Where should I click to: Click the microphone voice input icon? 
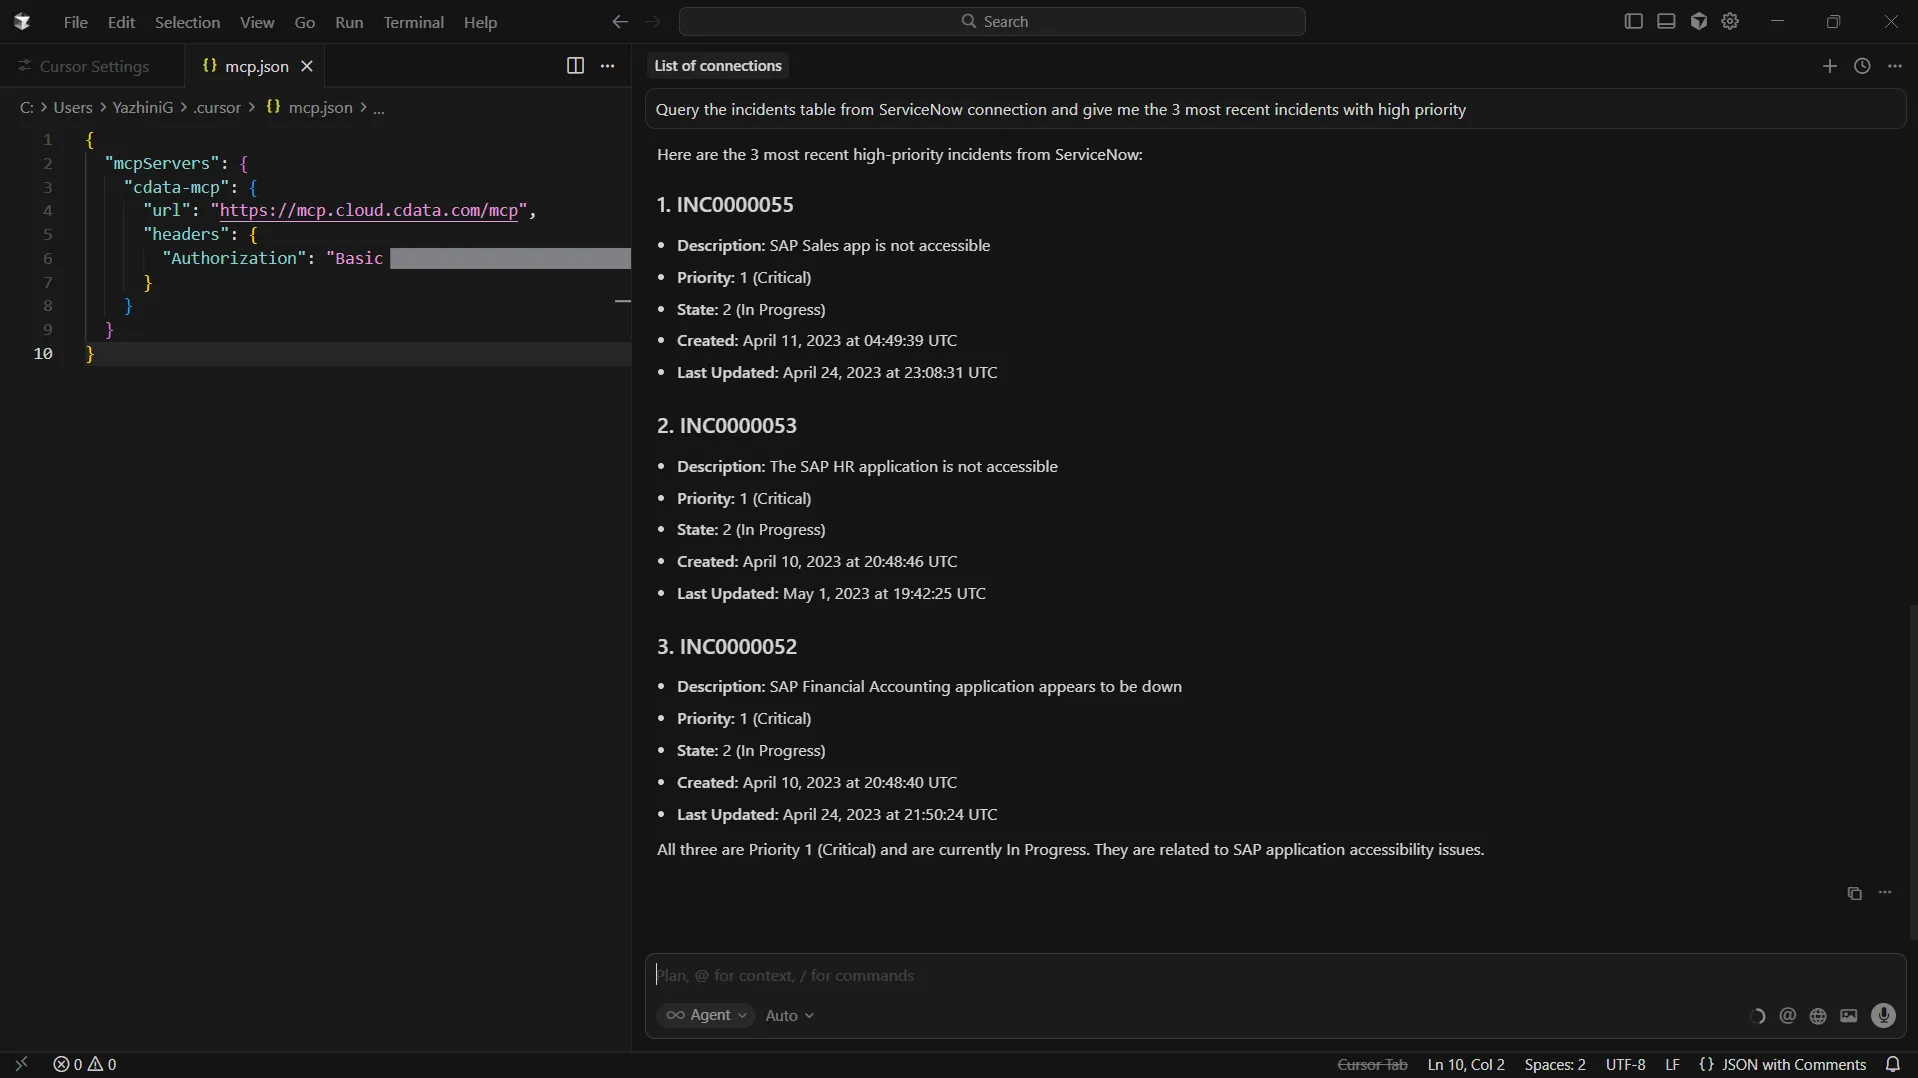coord(1883,1016)
